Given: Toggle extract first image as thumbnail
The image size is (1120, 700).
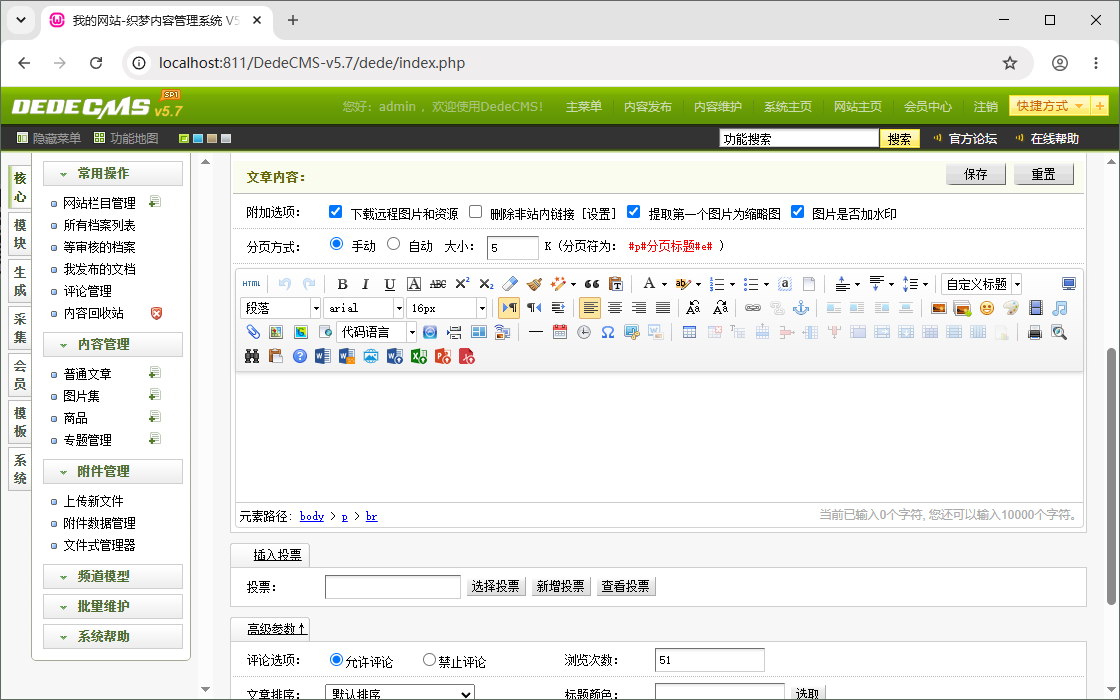Looking at the screenshot, I should pyautogui.click(x=634, y=211).
